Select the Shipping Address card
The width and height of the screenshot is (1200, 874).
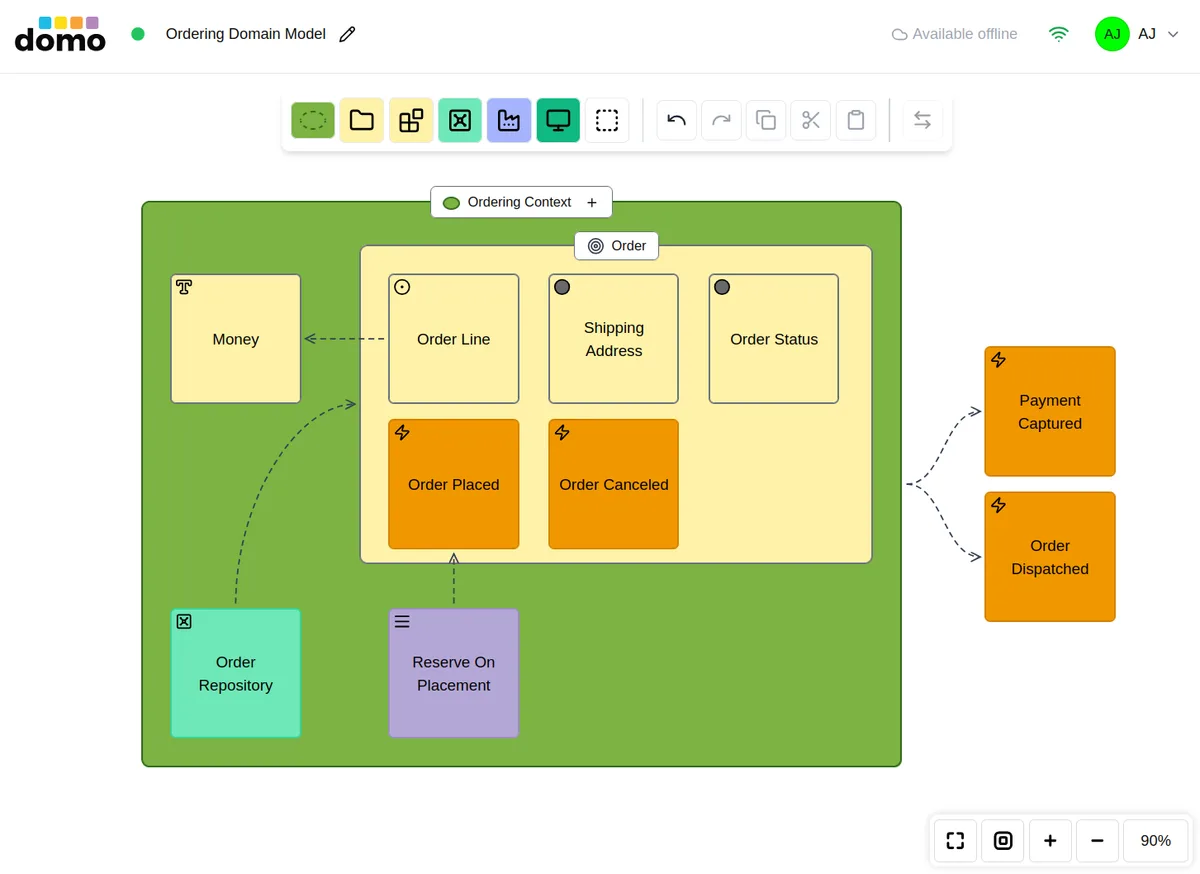(614, 339)
